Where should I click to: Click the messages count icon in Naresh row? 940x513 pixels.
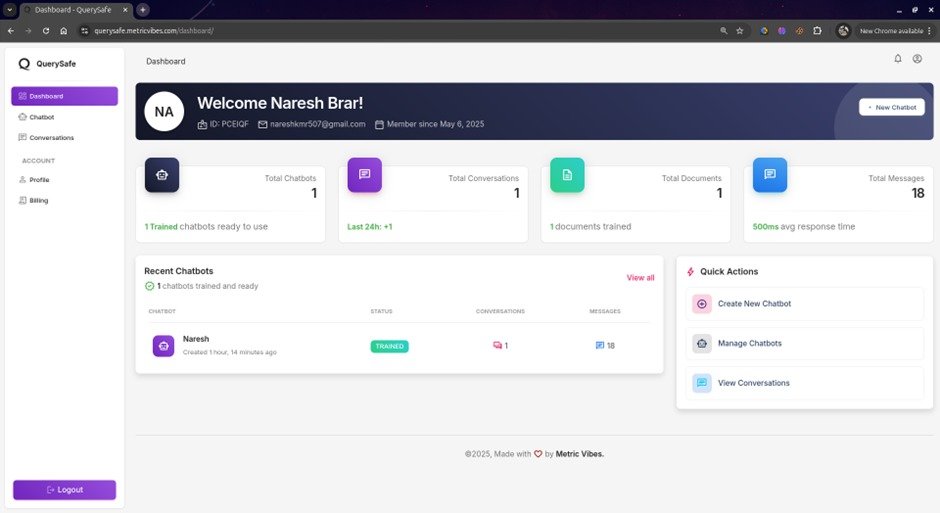pos(599,345)
